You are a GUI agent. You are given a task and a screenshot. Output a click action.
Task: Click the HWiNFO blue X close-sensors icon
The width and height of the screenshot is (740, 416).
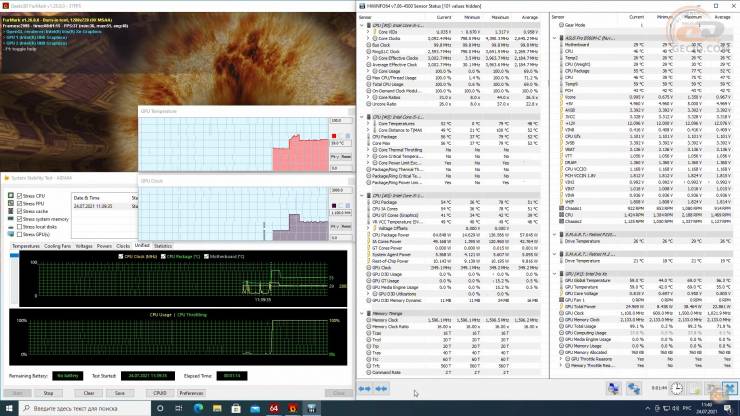[x=730, y=389]
